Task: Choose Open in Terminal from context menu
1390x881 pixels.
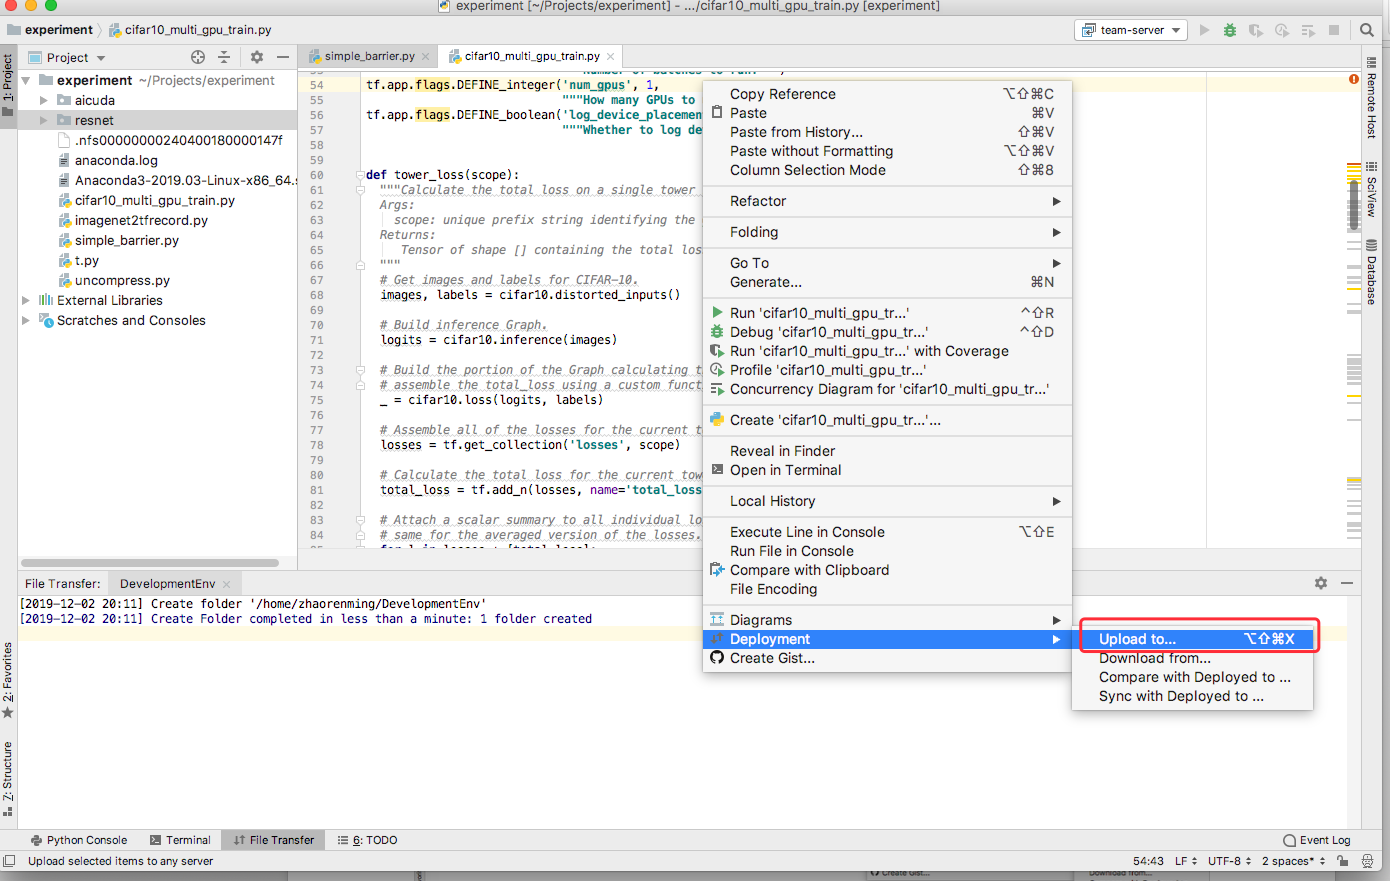Action: (x=785, y=470)
